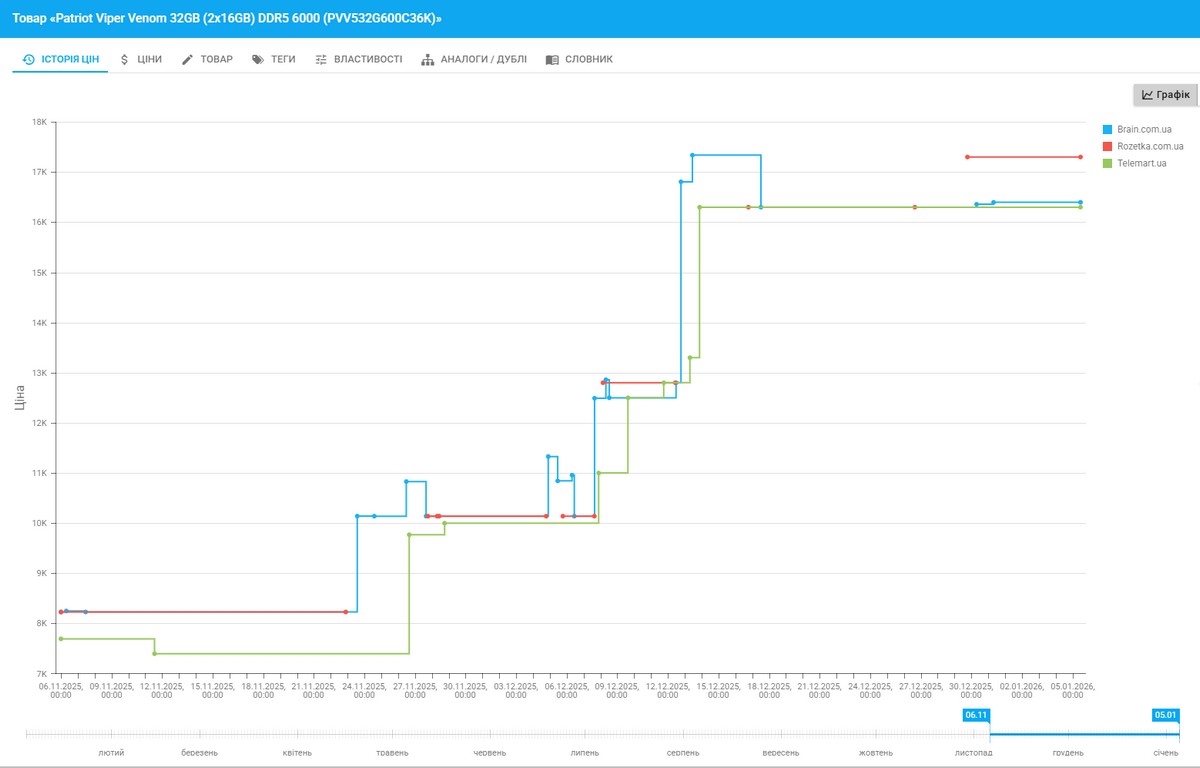The width and height of the screenshot is (1200, 768).
Task: Click the hierarchy icon for АНАЛОГИ / ДУБЛІ
Action: [428, 59]
